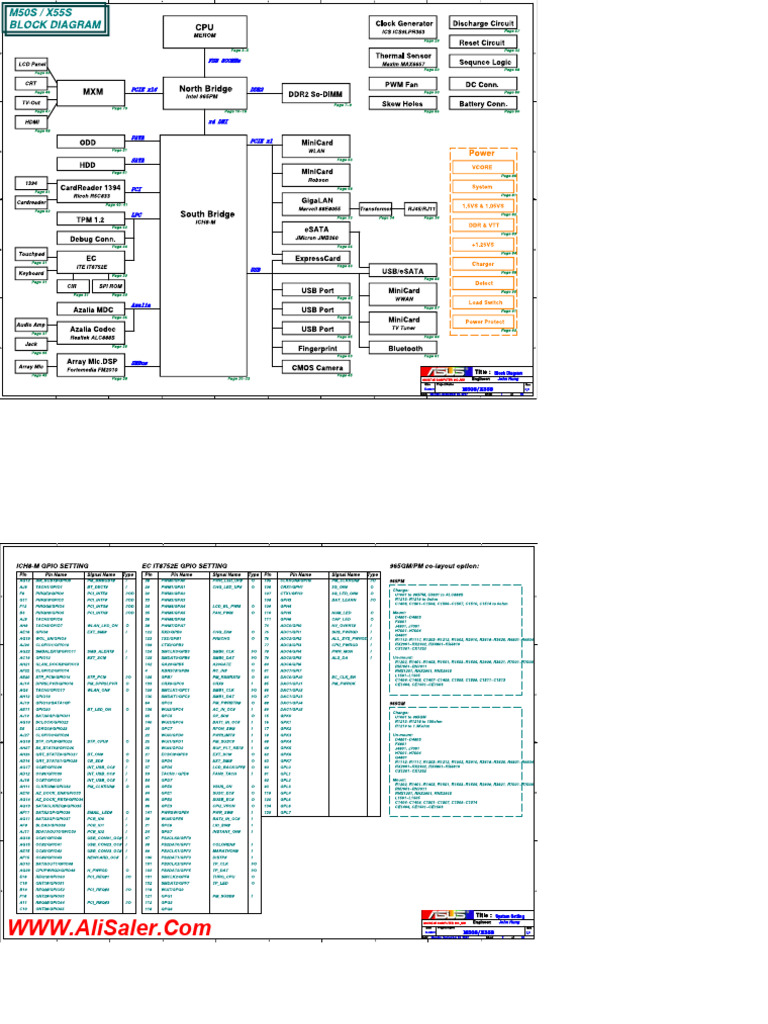Image resolution: width=768 pixels, height=1024 pixels.
Task: Click the LCD Panel box
Action: click(31, 64)
